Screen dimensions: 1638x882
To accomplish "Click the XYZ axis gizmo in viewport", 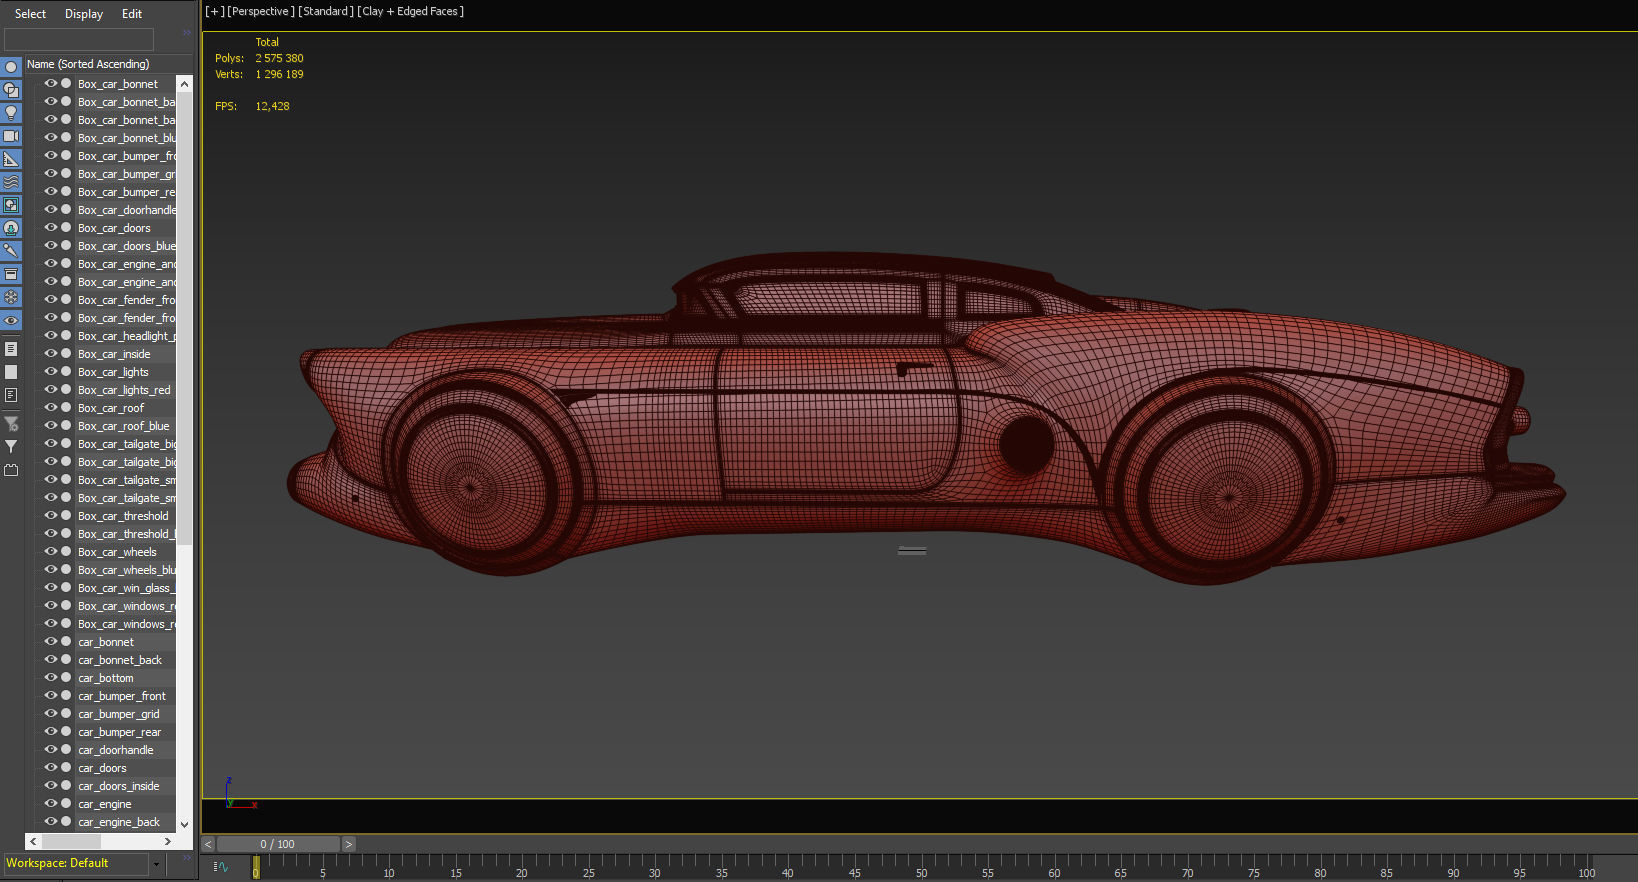I will coord(240,793).
